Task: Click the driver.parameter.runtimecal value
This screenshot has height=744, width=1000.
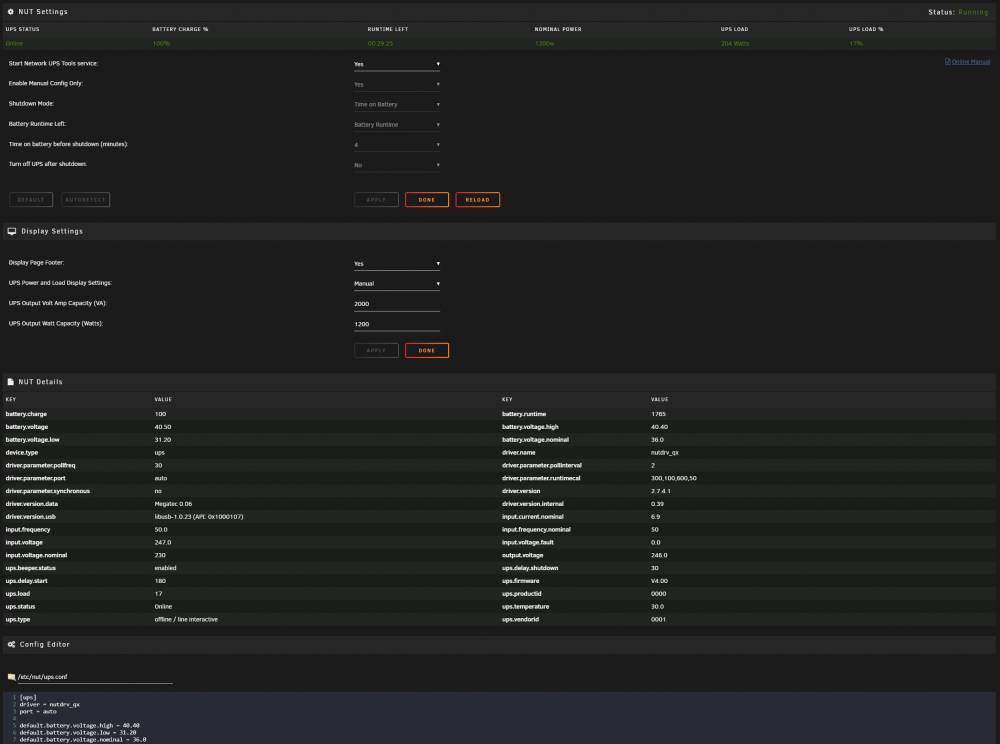Action: pyautogui.click(x=673, y=478)
